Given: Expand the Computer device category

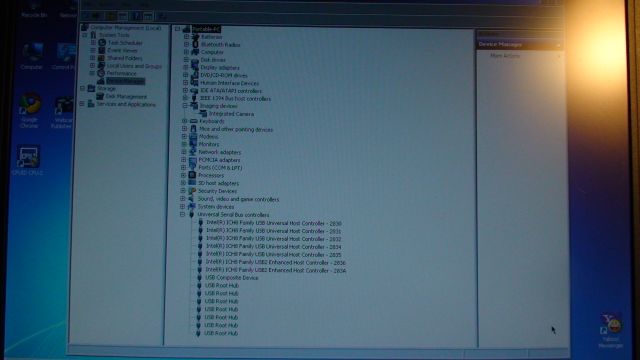Looking at the screenshot, I should tap(187, 52).
